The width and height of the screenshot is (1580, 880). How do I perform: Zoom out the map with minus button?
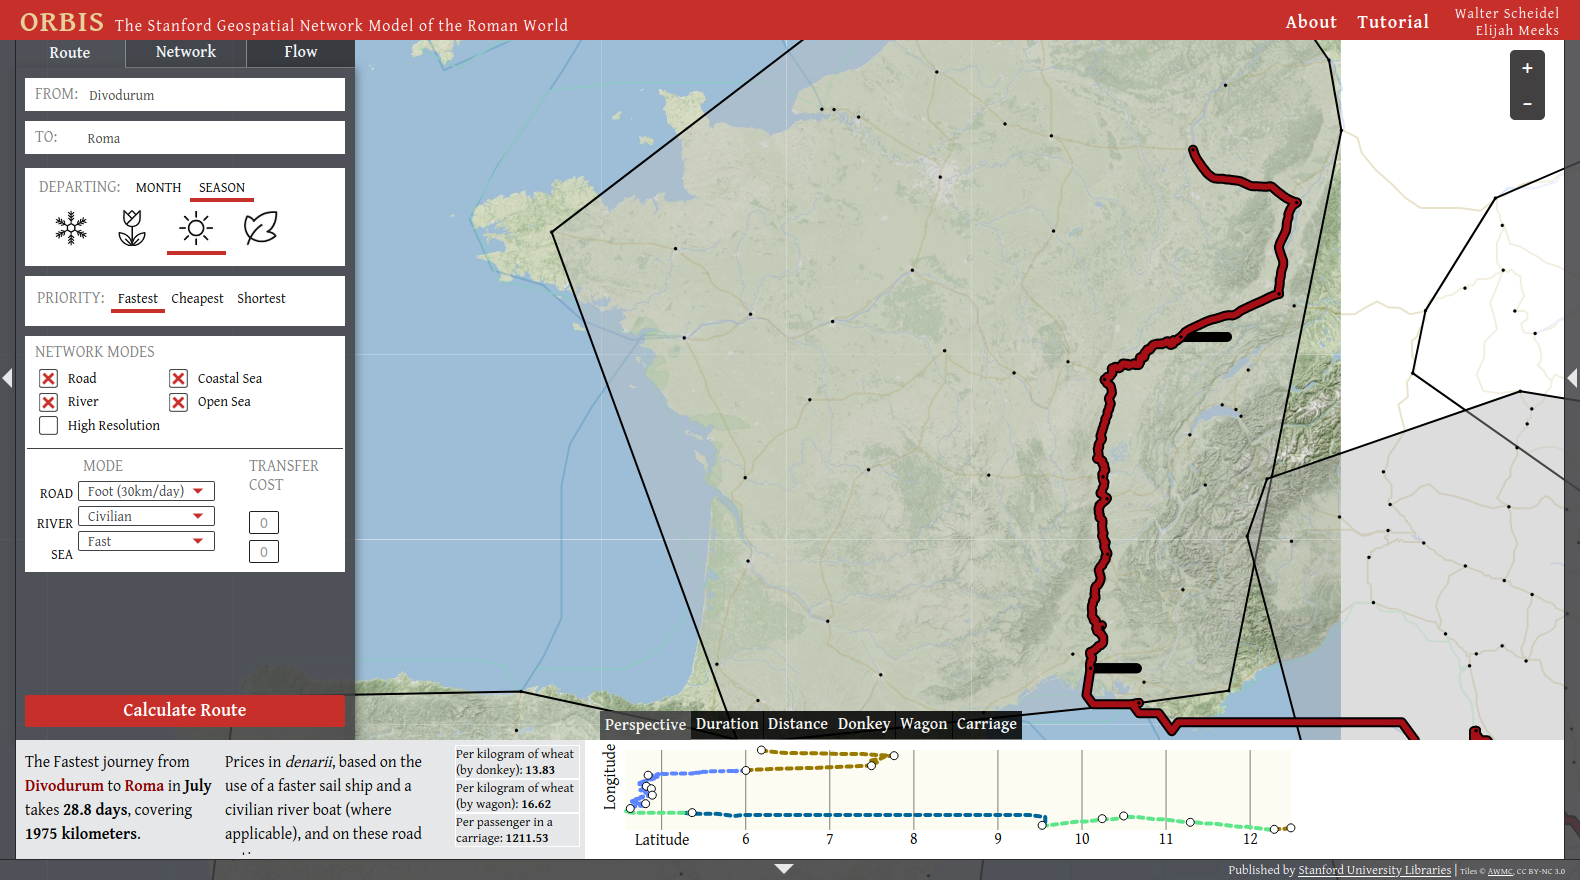point(1527,103)
